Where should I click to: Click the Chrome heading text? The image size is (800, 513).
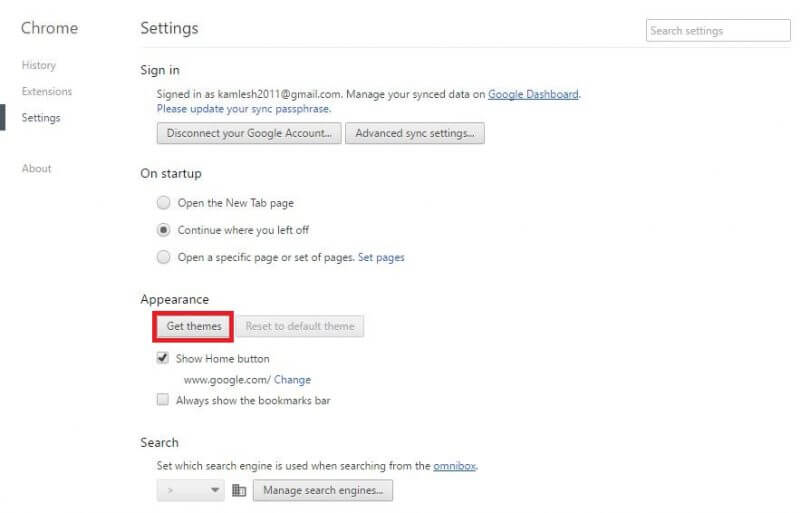pos(49,28)
